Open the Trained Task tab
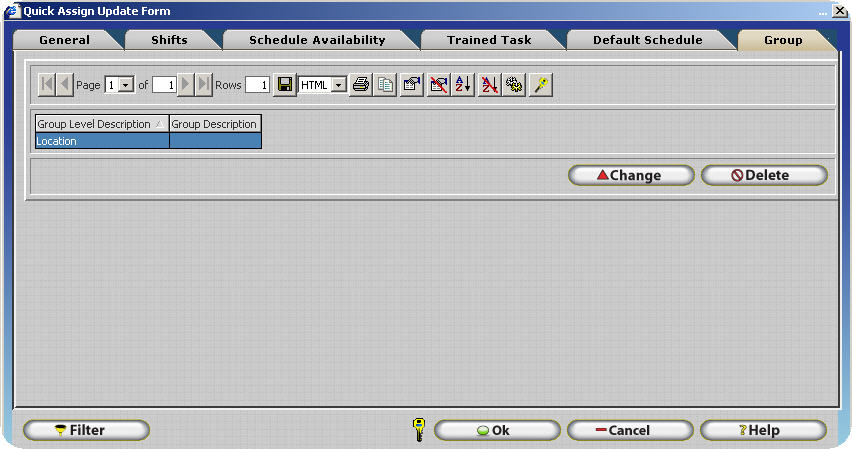Image resolution: width=852 pixels, height=449 pixels. tap(489, 40)
